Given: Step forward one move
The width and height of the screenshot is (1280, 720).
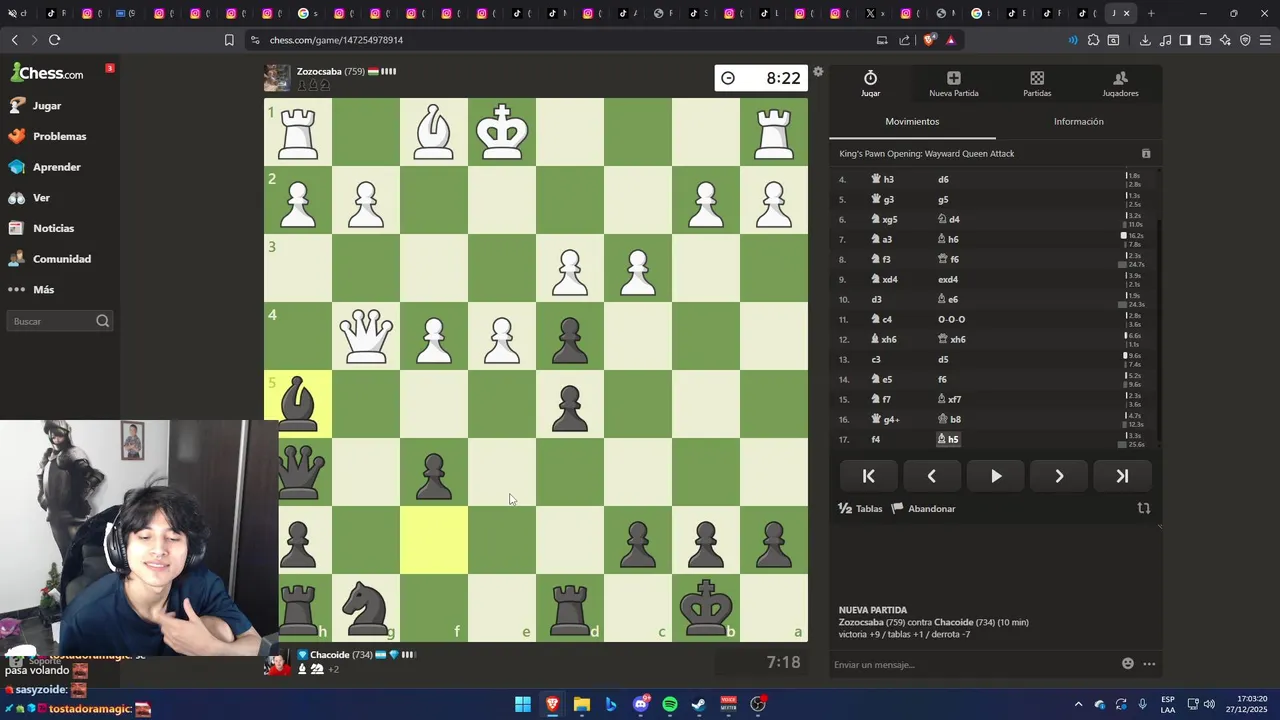Looking at the screenshot, I should [x=1059, y=477].
